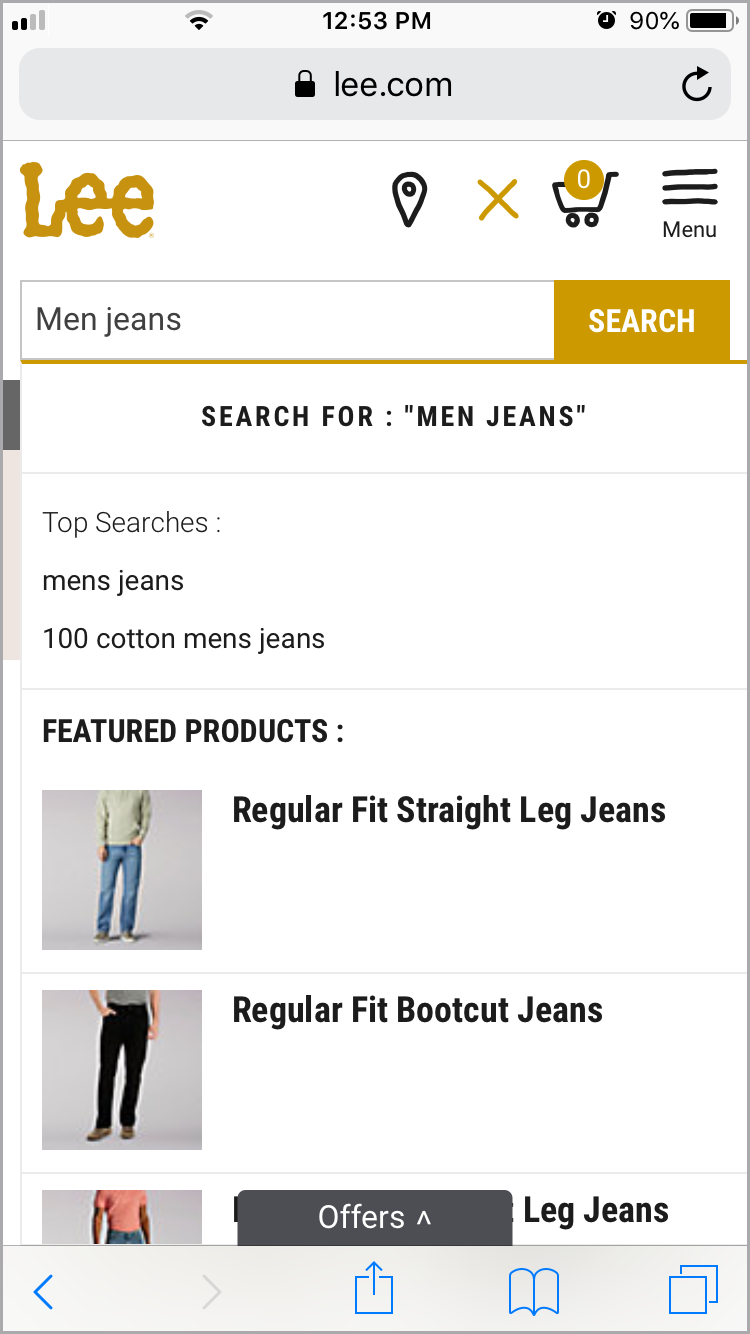Tap the Safari back arrow
The height and width of the screenshot is (1334, 750).
coord(43,1292)
